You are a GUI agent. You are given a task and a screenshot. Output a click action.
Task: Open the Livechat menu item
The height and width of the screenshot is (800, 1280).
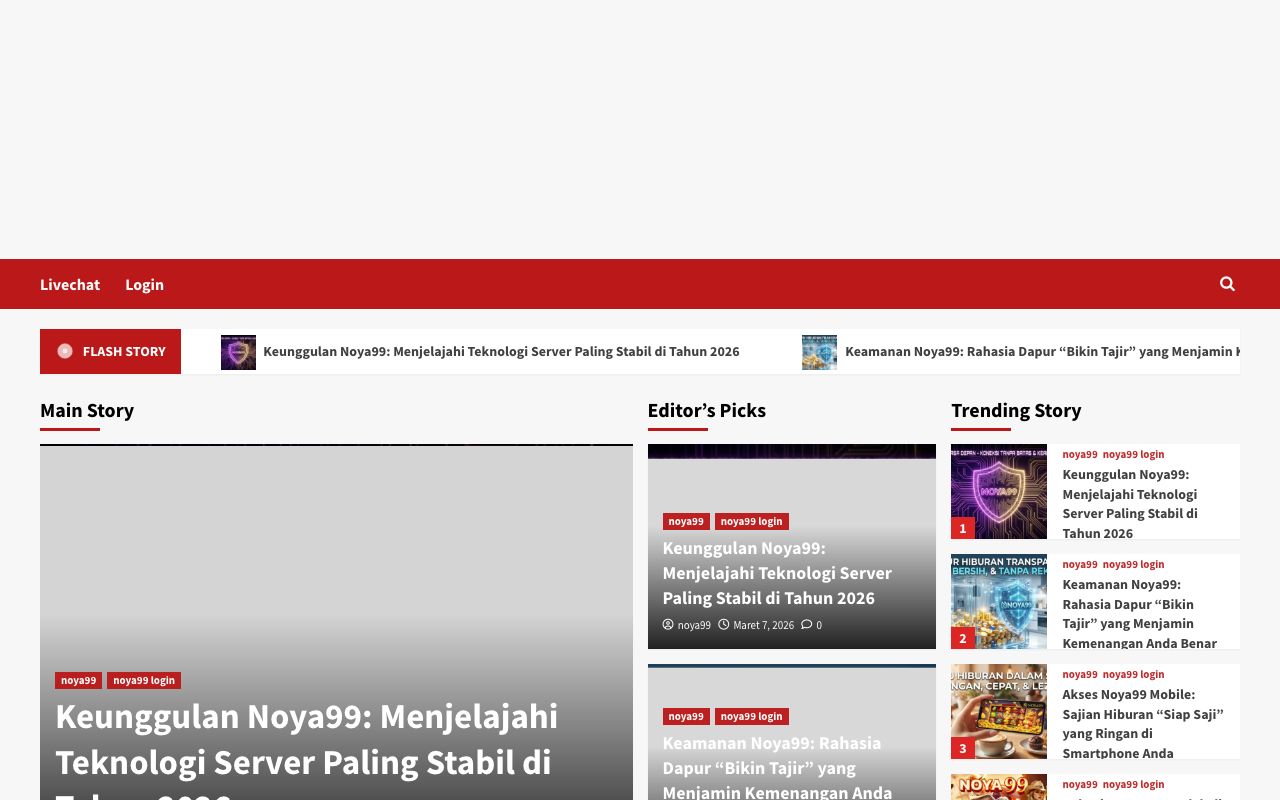point(70,284)
